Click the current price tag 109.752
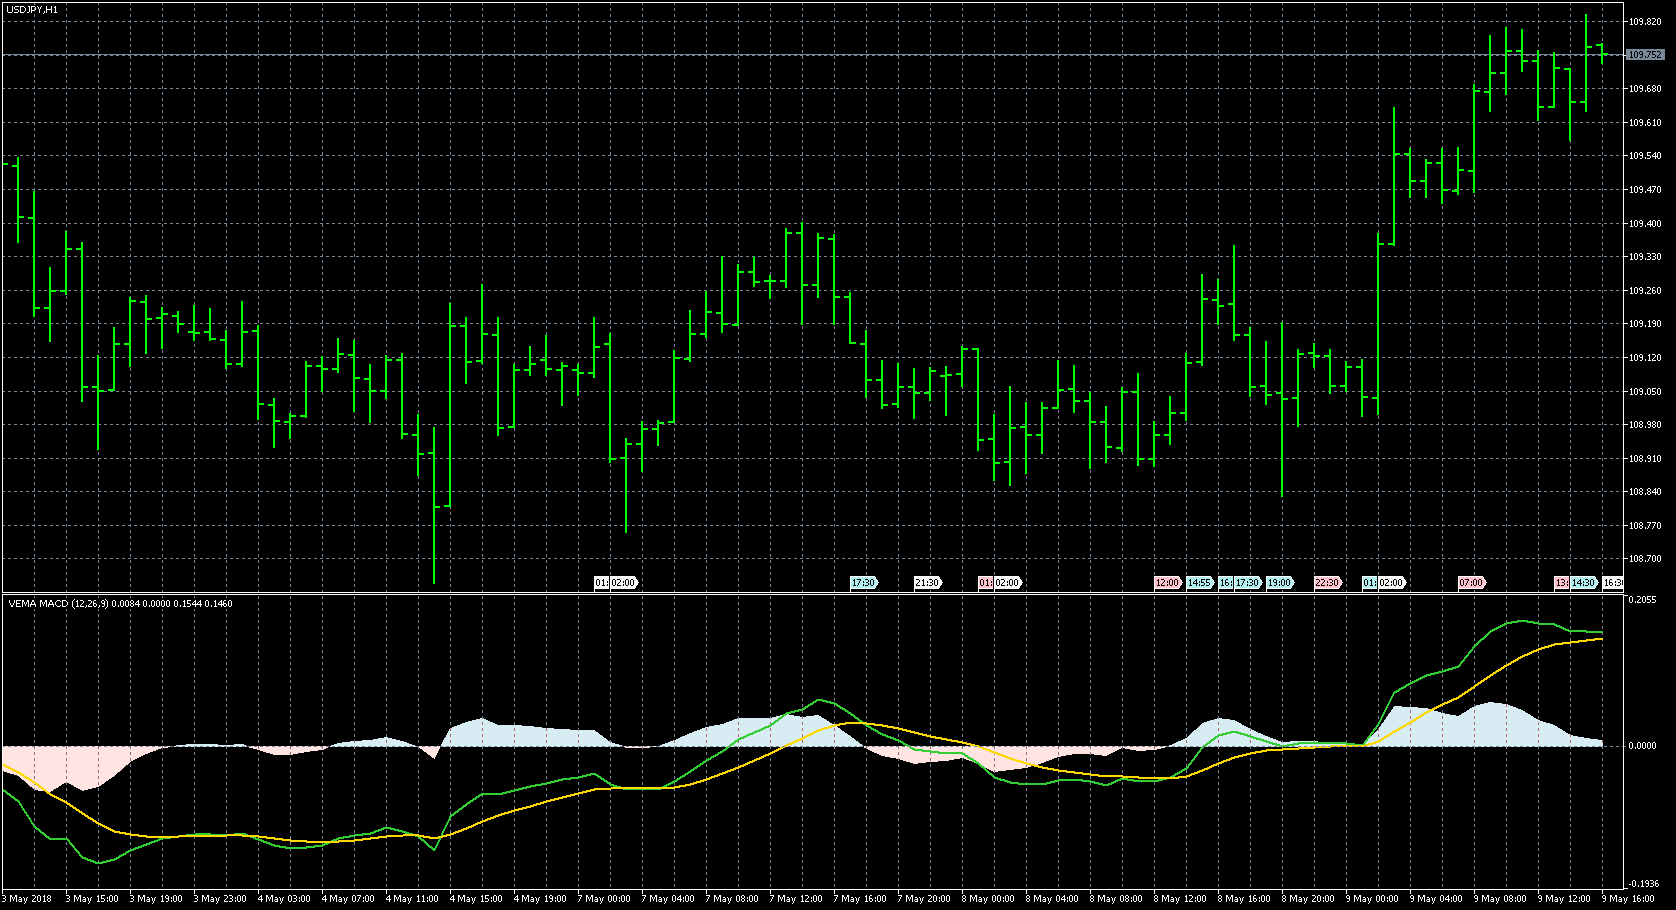Image resolution: width=1676 pixels, height=910 pixels. pyautogui.click(x=1645, y=55)
